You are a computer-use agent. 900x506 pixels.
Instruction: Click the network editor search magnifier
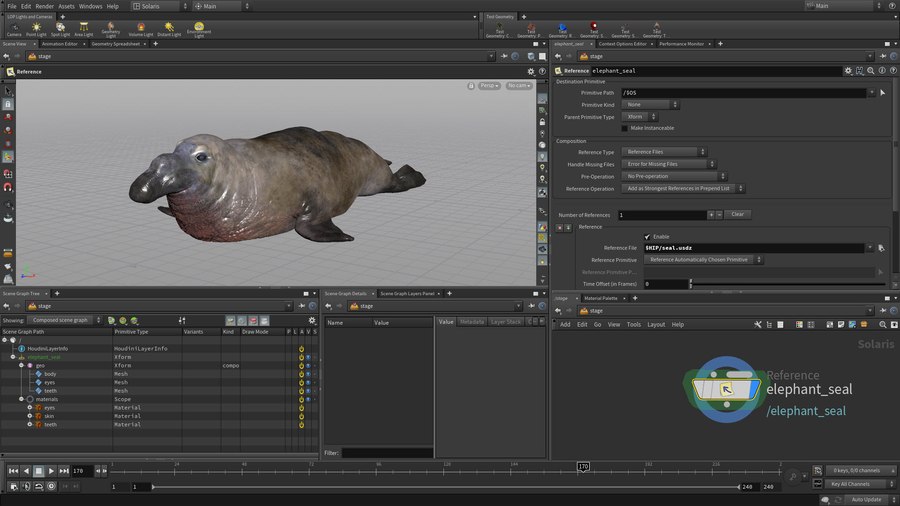pos(883,324)
